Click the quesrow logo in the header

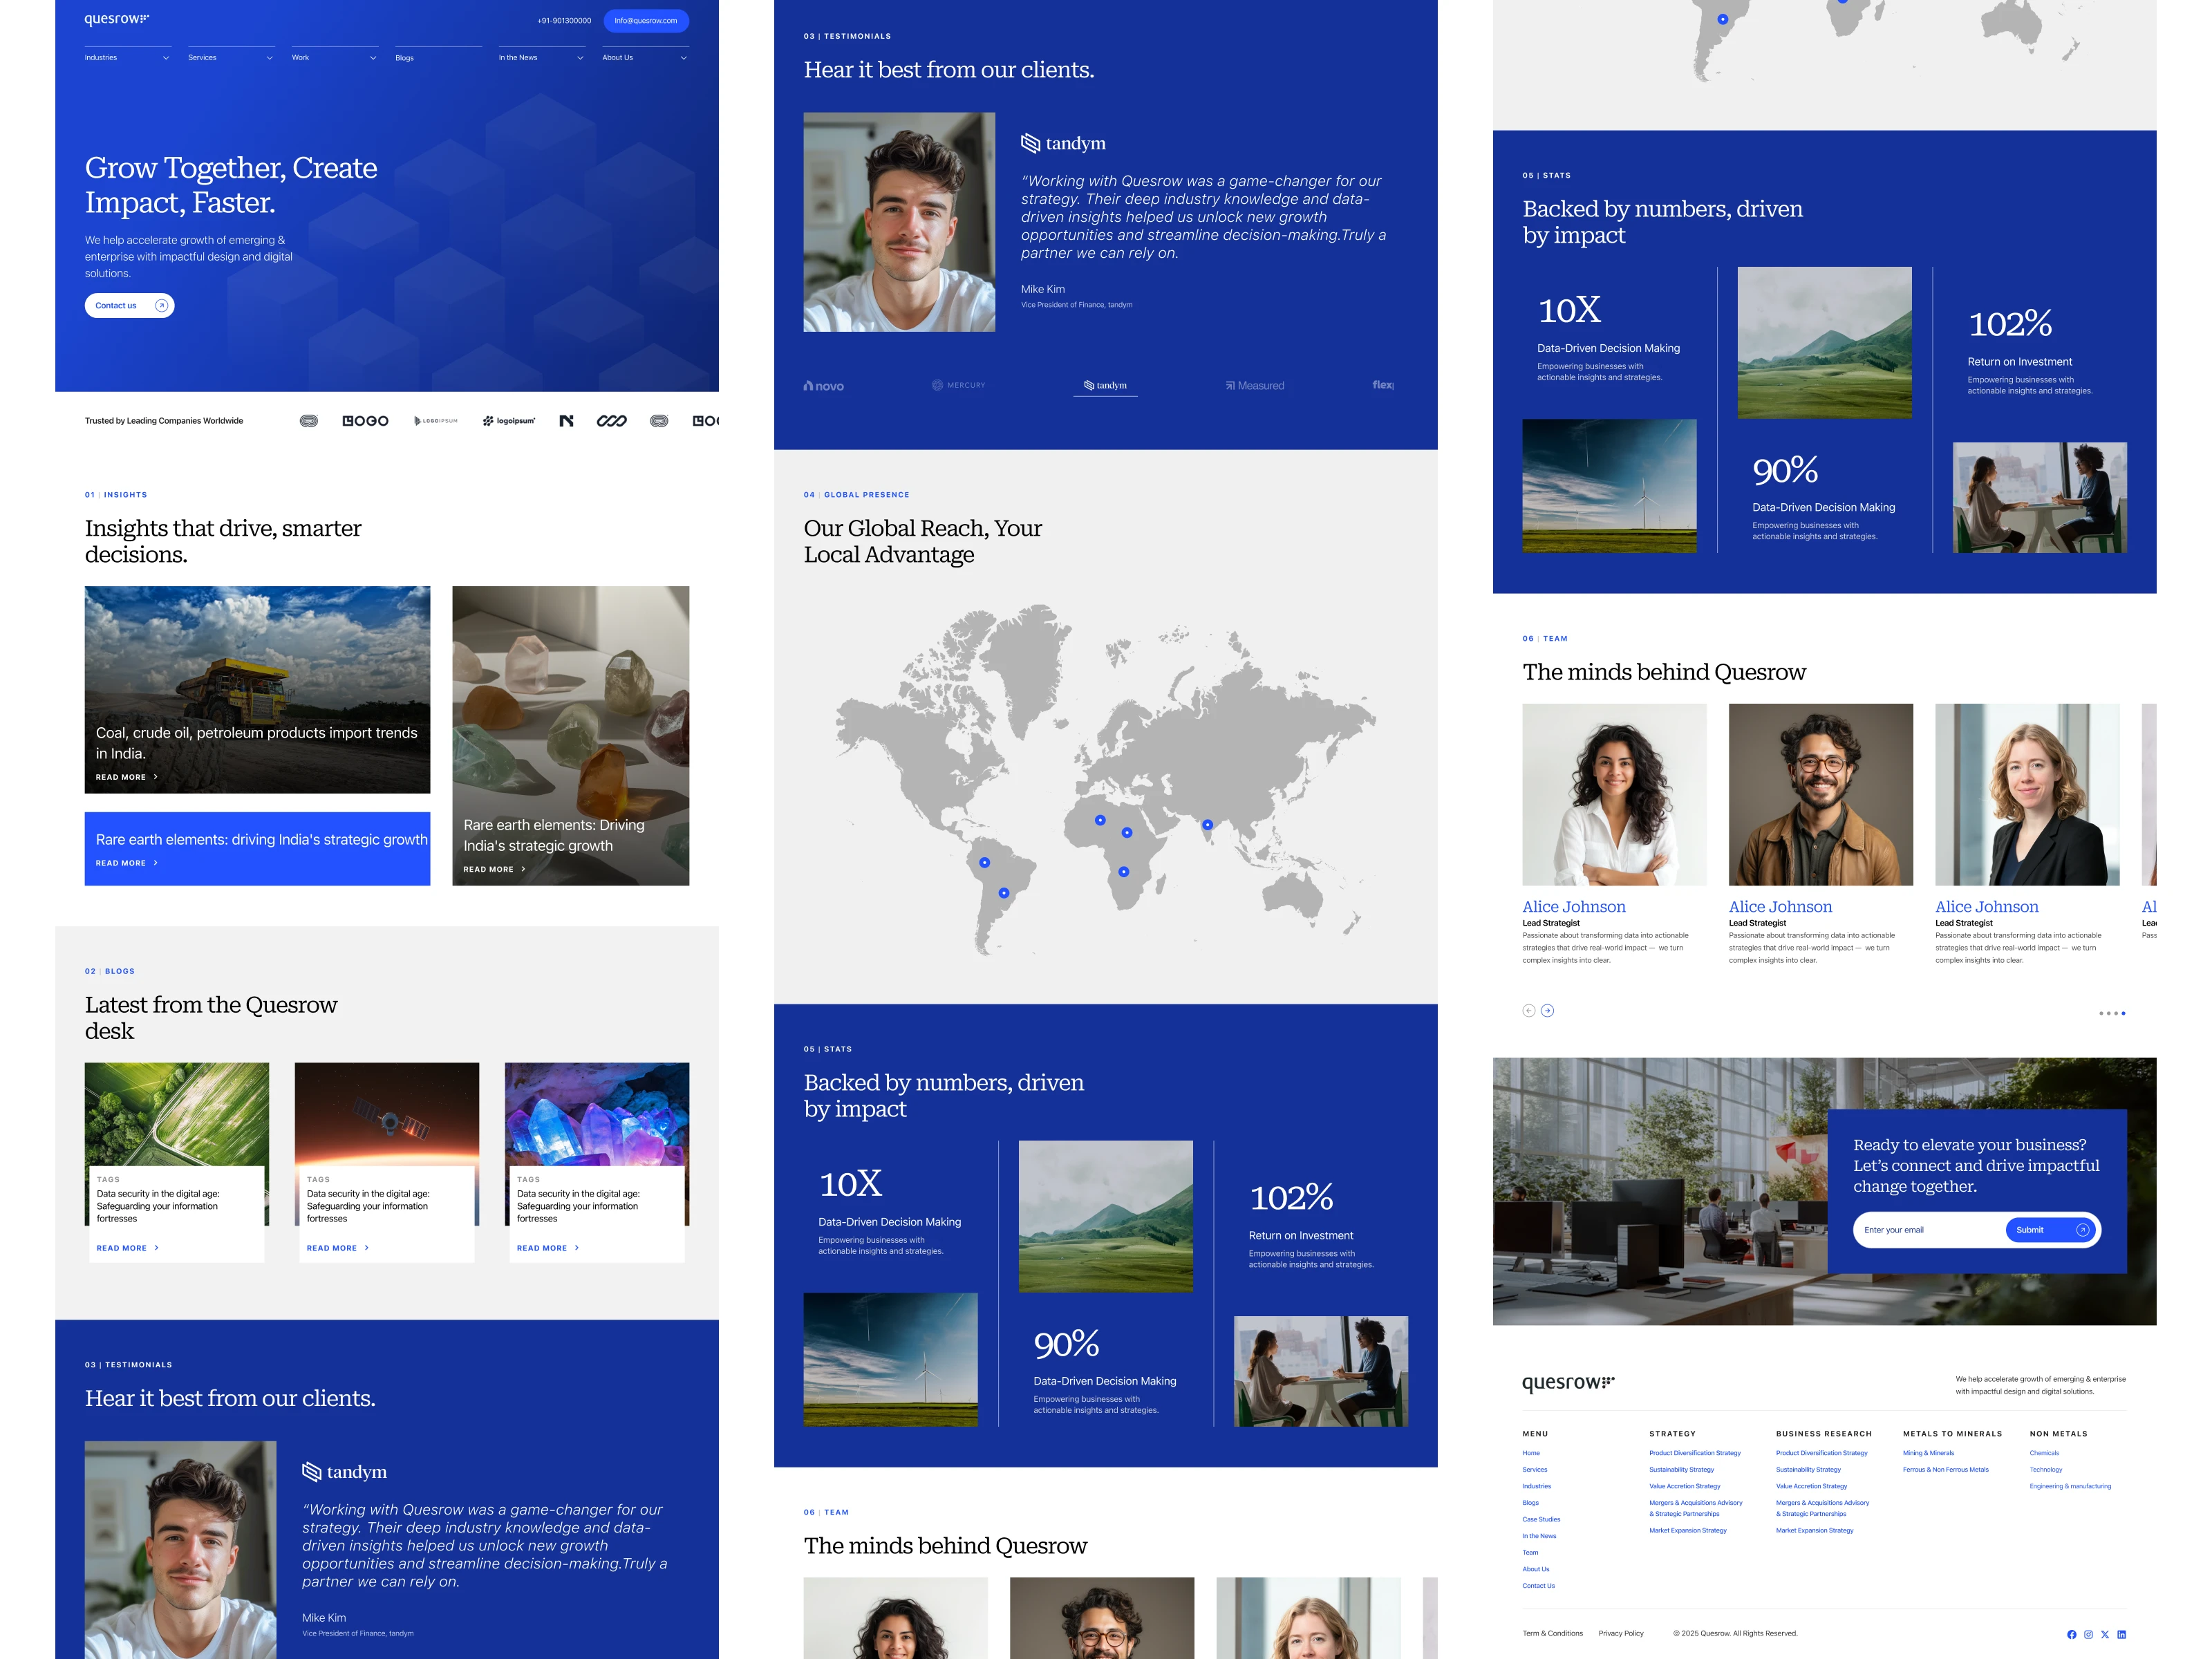coord(116,19)
